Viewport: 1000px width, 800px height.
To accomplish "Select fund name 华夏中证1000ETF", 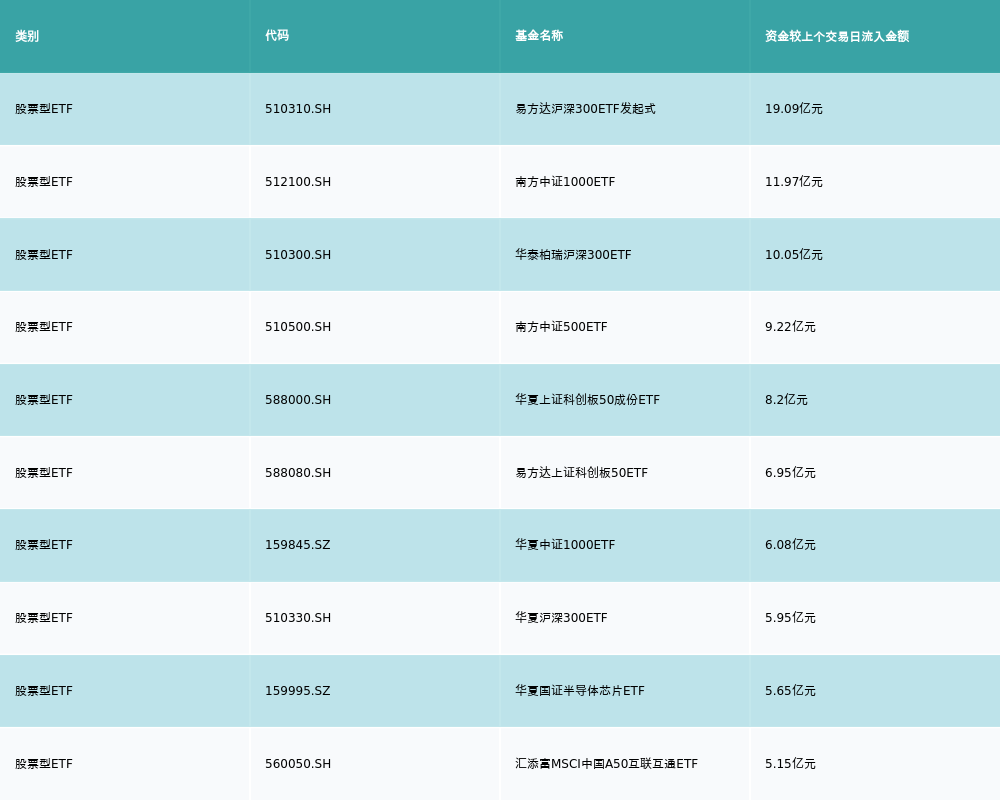I will pyautogui.click(x=565, y=545).
